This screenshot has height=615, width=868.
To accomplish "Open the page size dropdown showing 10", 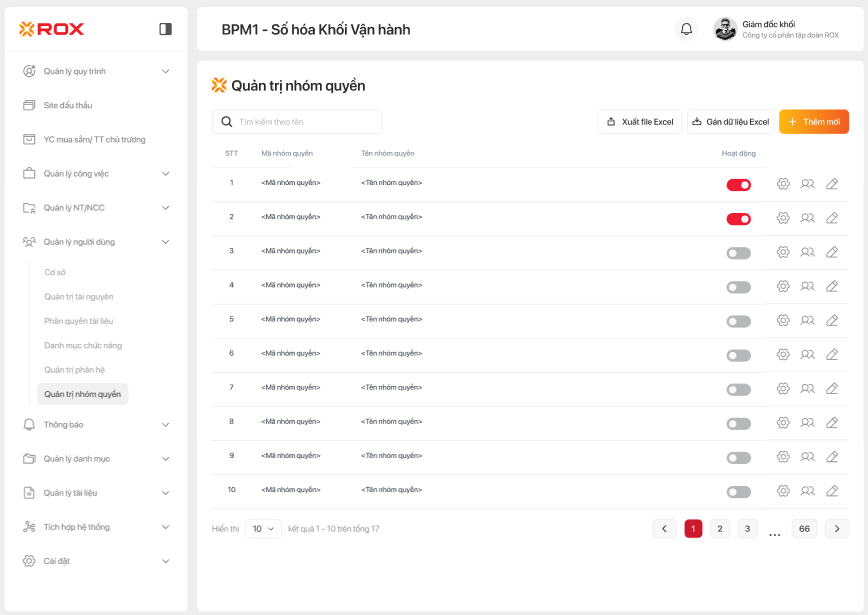I will [264, 529].
